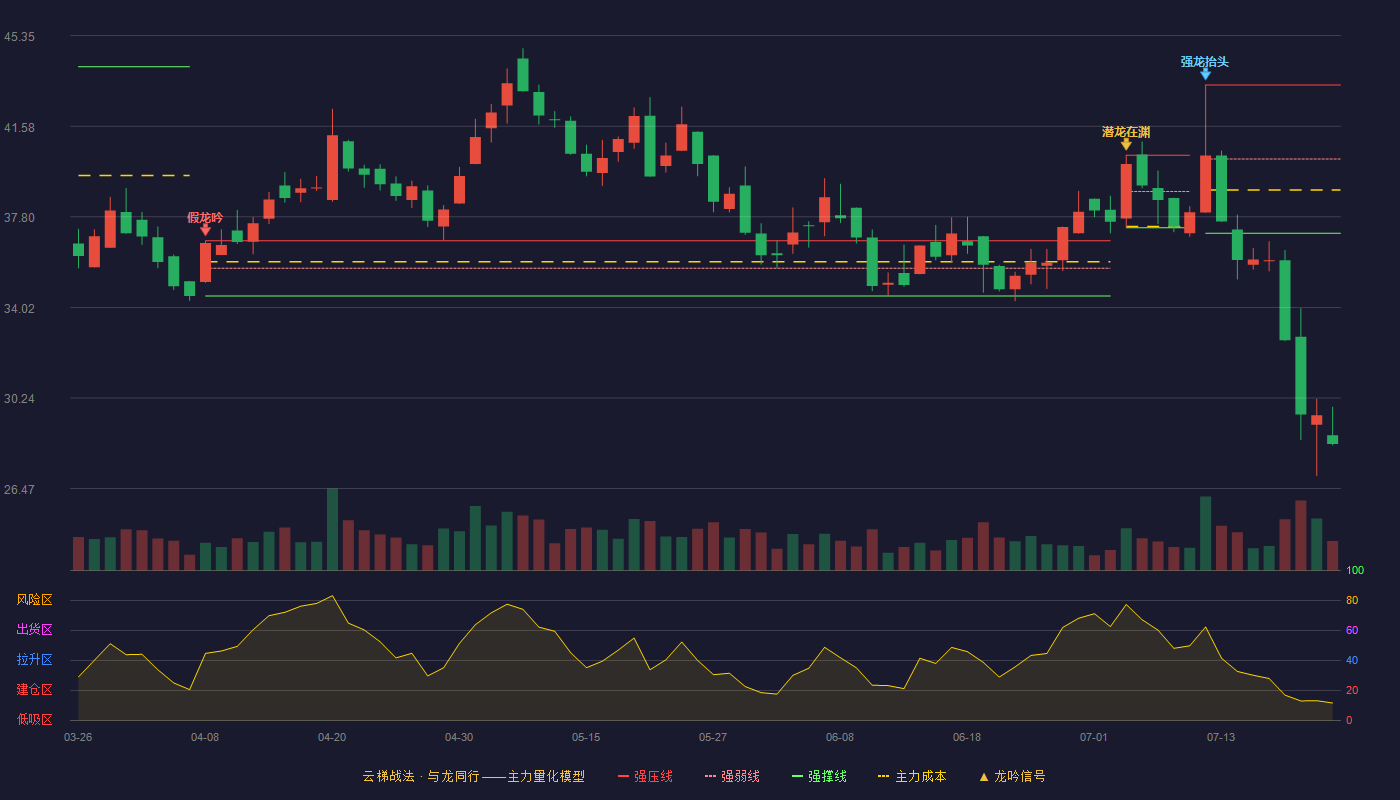Click the 低吸区 zone label

[35, 720]
